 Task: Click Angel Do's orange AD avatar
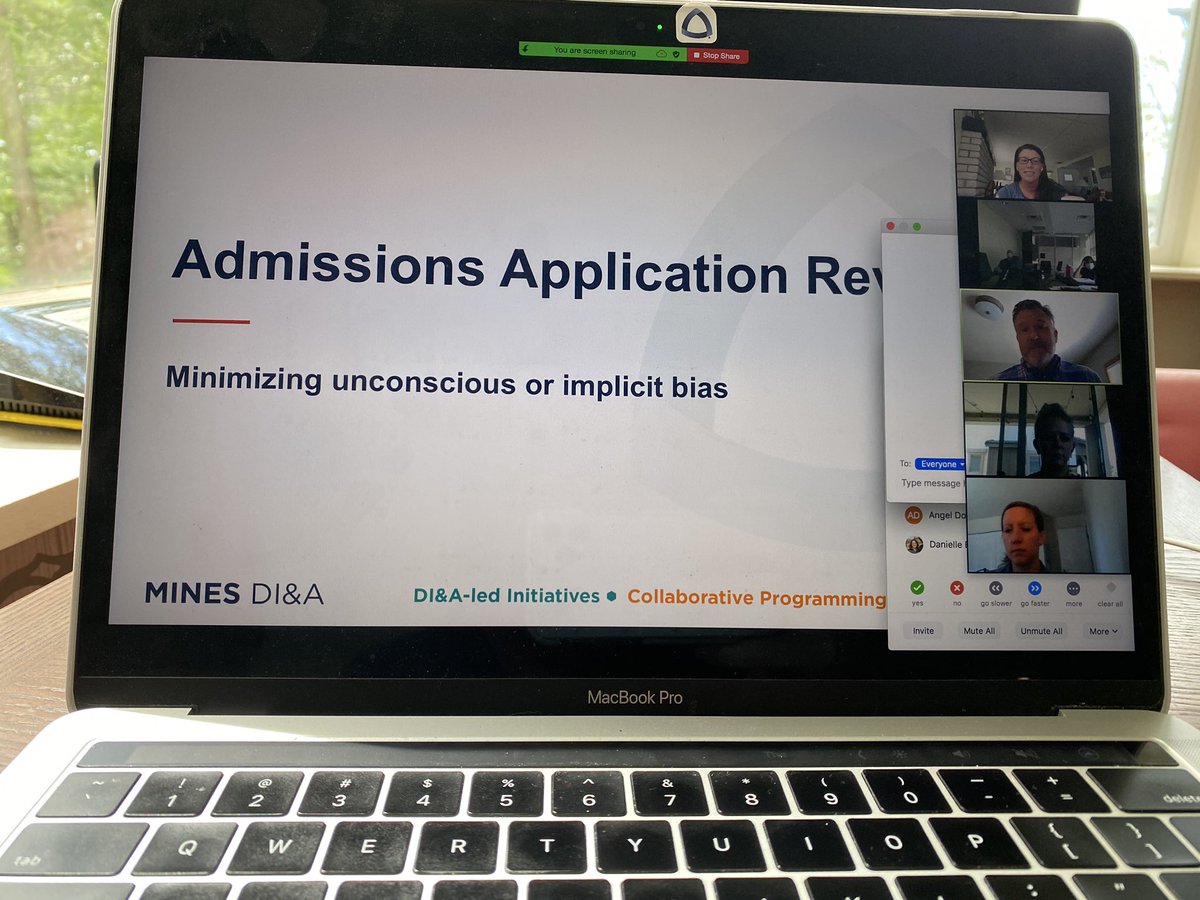tap(912, 516)
